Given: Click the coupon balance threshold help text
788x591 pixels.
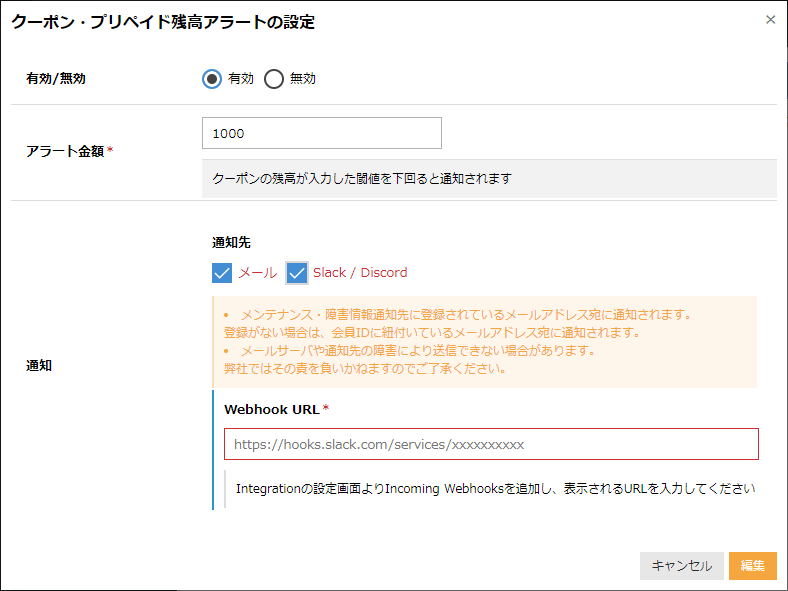Looking at the screenshot, I should point(362,179).
